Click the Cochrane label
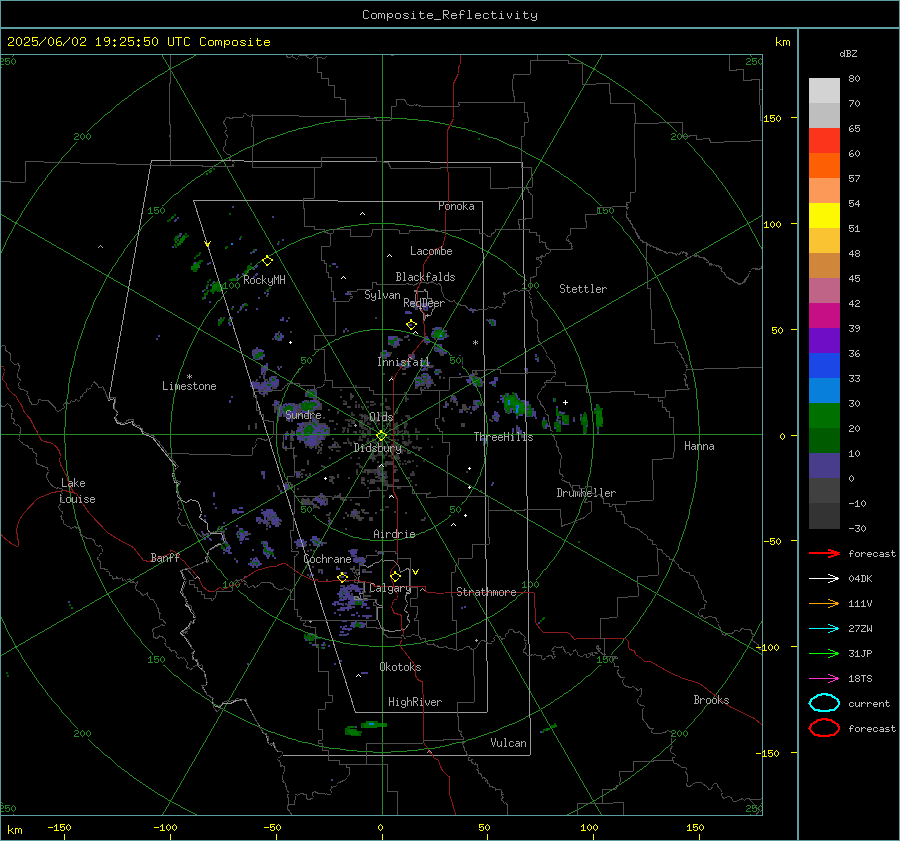900x841 pixels. [327, 559]
